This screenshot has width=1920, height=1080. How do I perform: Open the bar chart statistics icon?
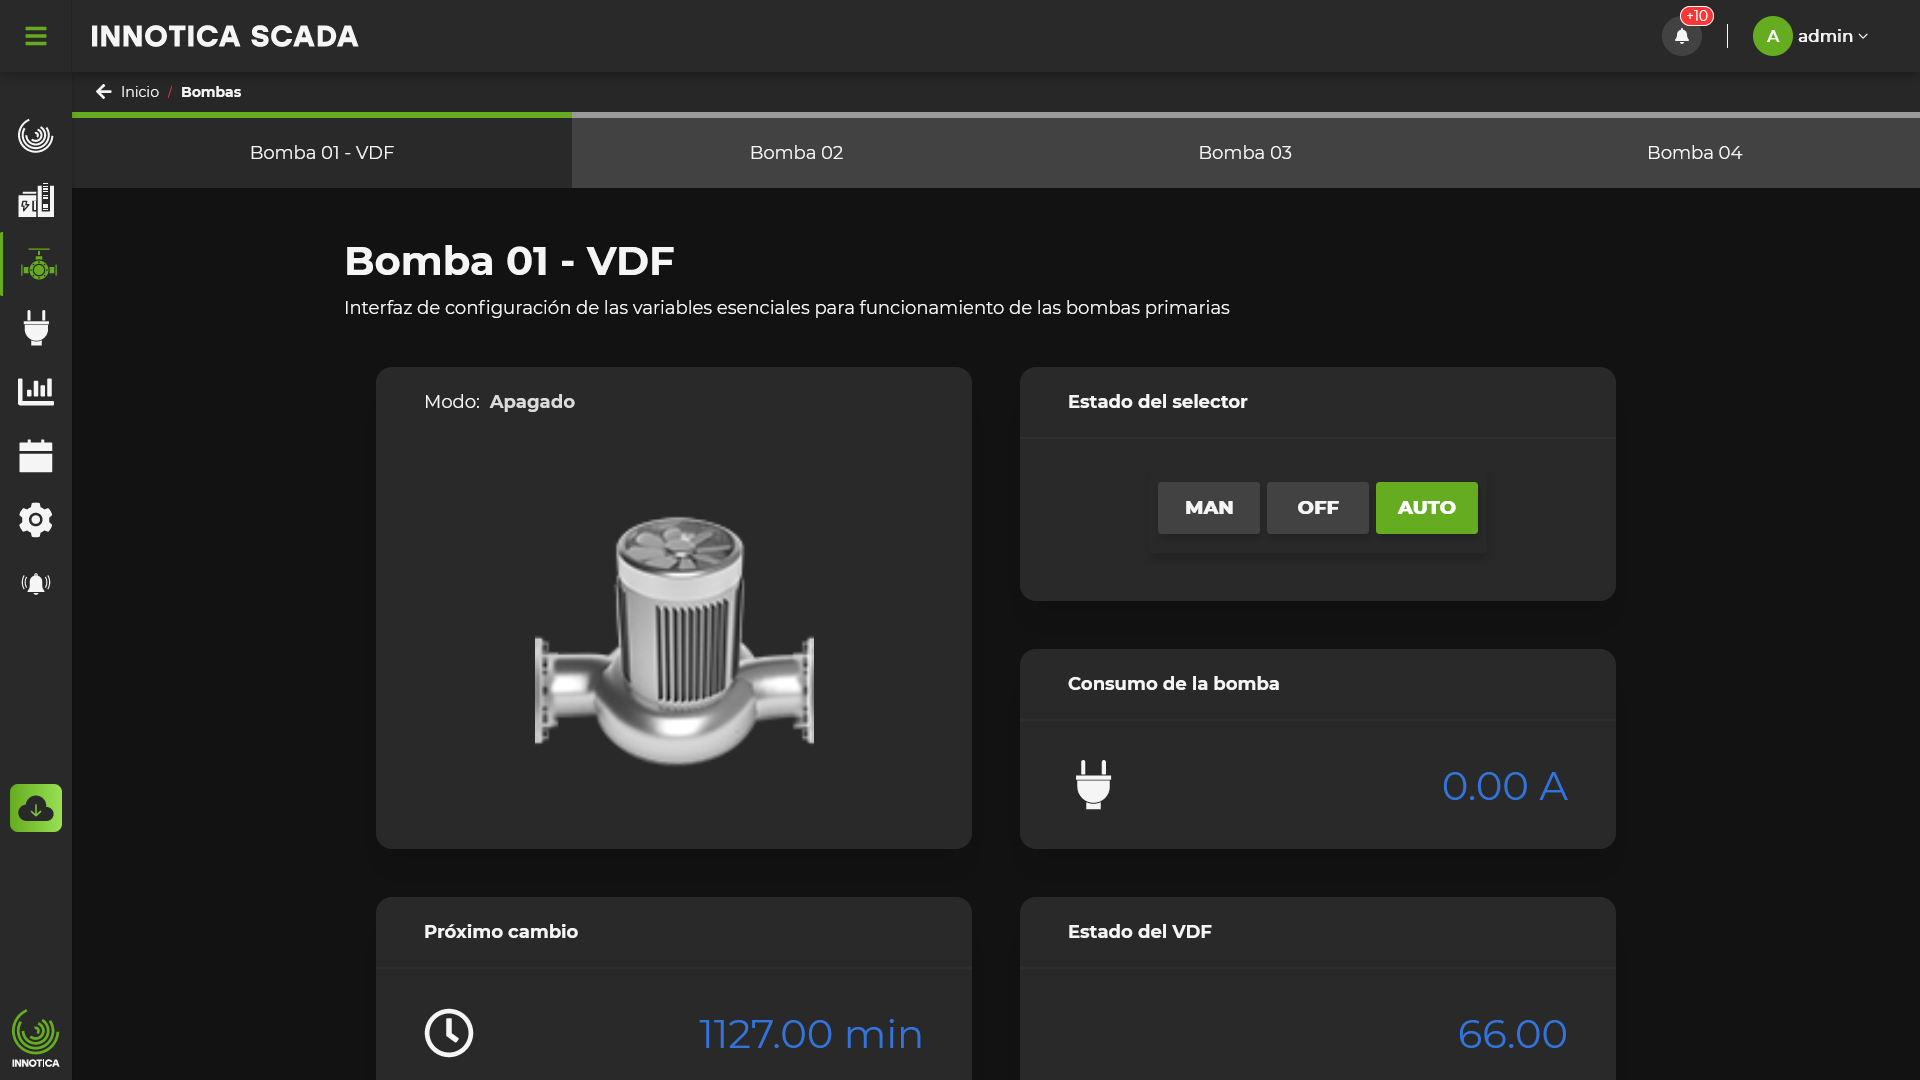point(36,391)
